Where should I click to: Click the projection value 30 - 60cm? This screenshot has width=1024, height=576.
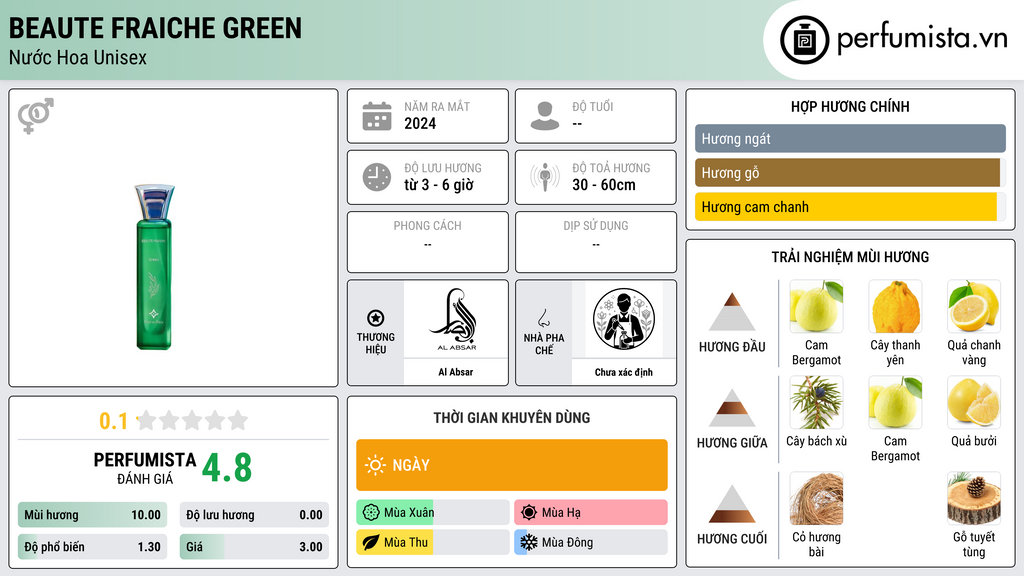(604, 185)
